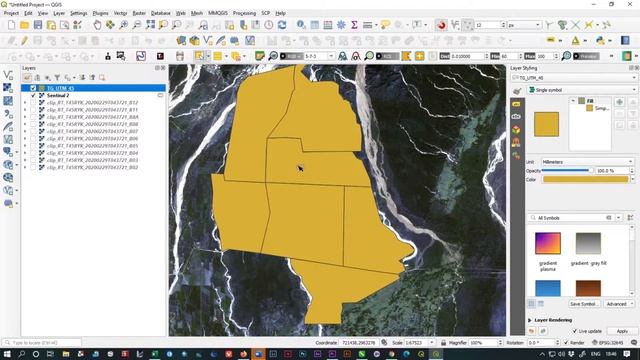
Task: Toggle editing with yellow pencil icon
Action: [x=24, y=40]
